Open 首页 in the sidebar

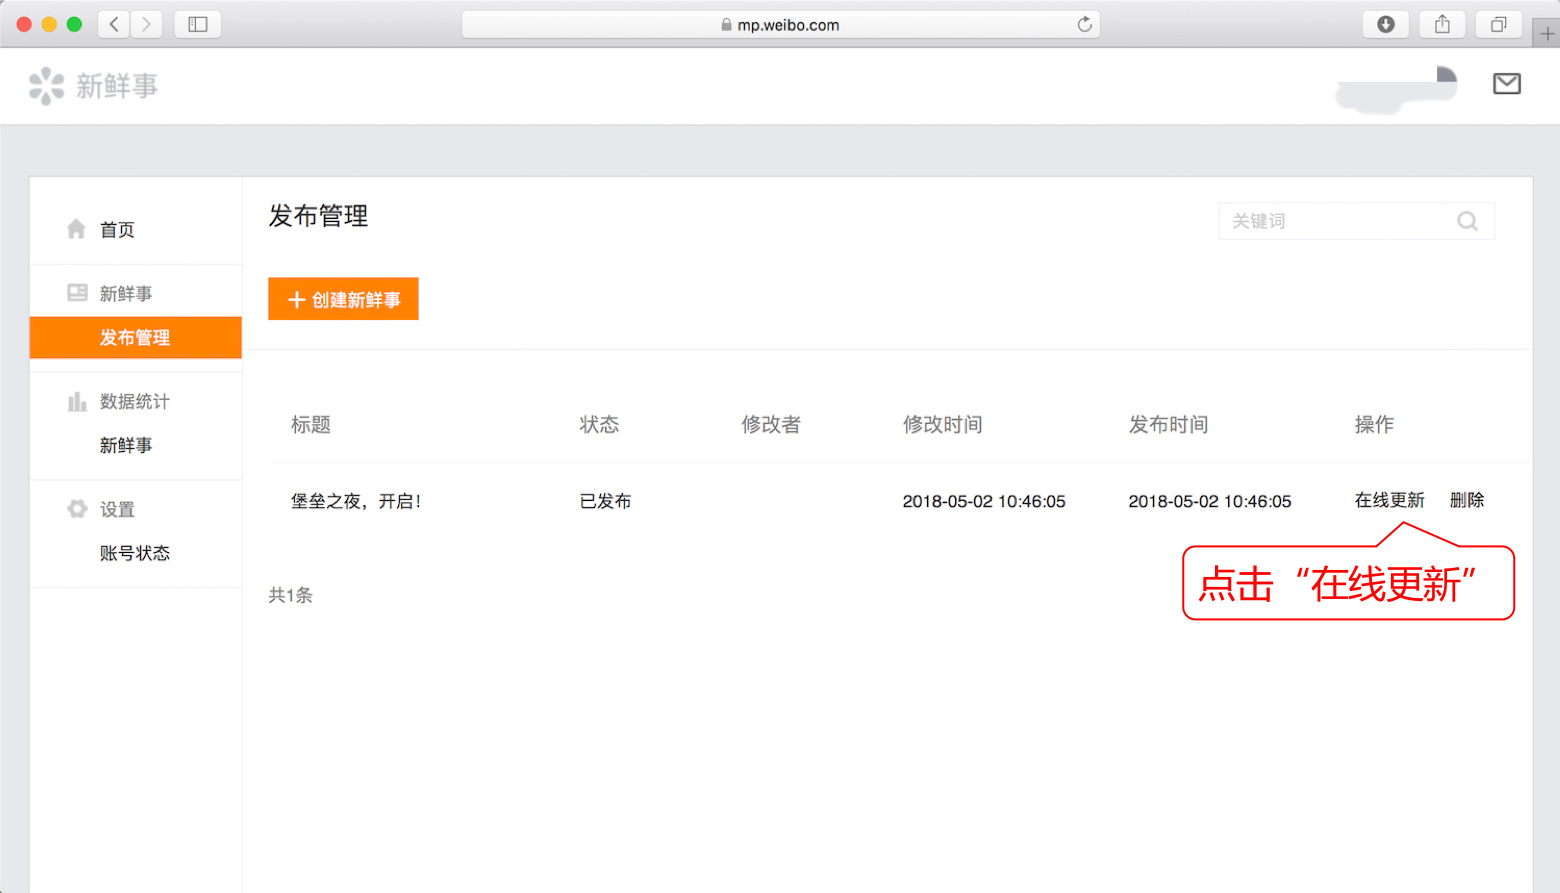click(x=117, y=230)
